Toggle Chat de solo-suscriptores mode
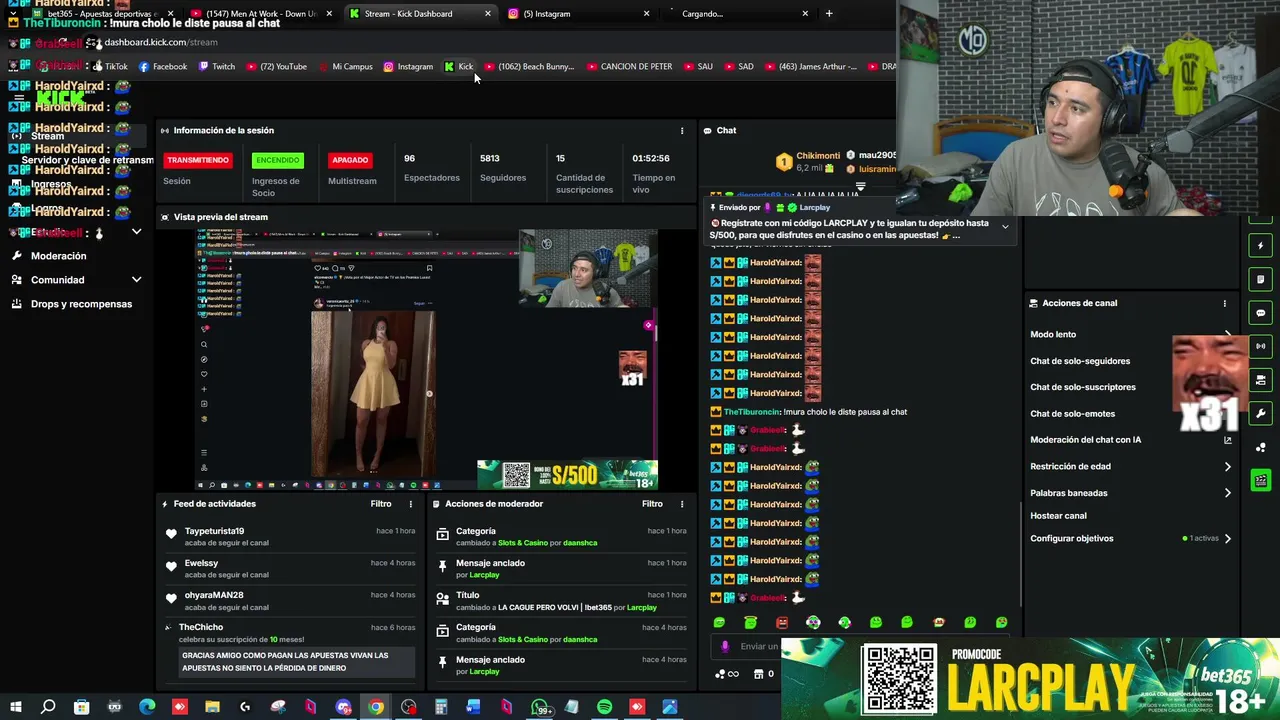This screenshot has width=1280, height=720. 1083,387
